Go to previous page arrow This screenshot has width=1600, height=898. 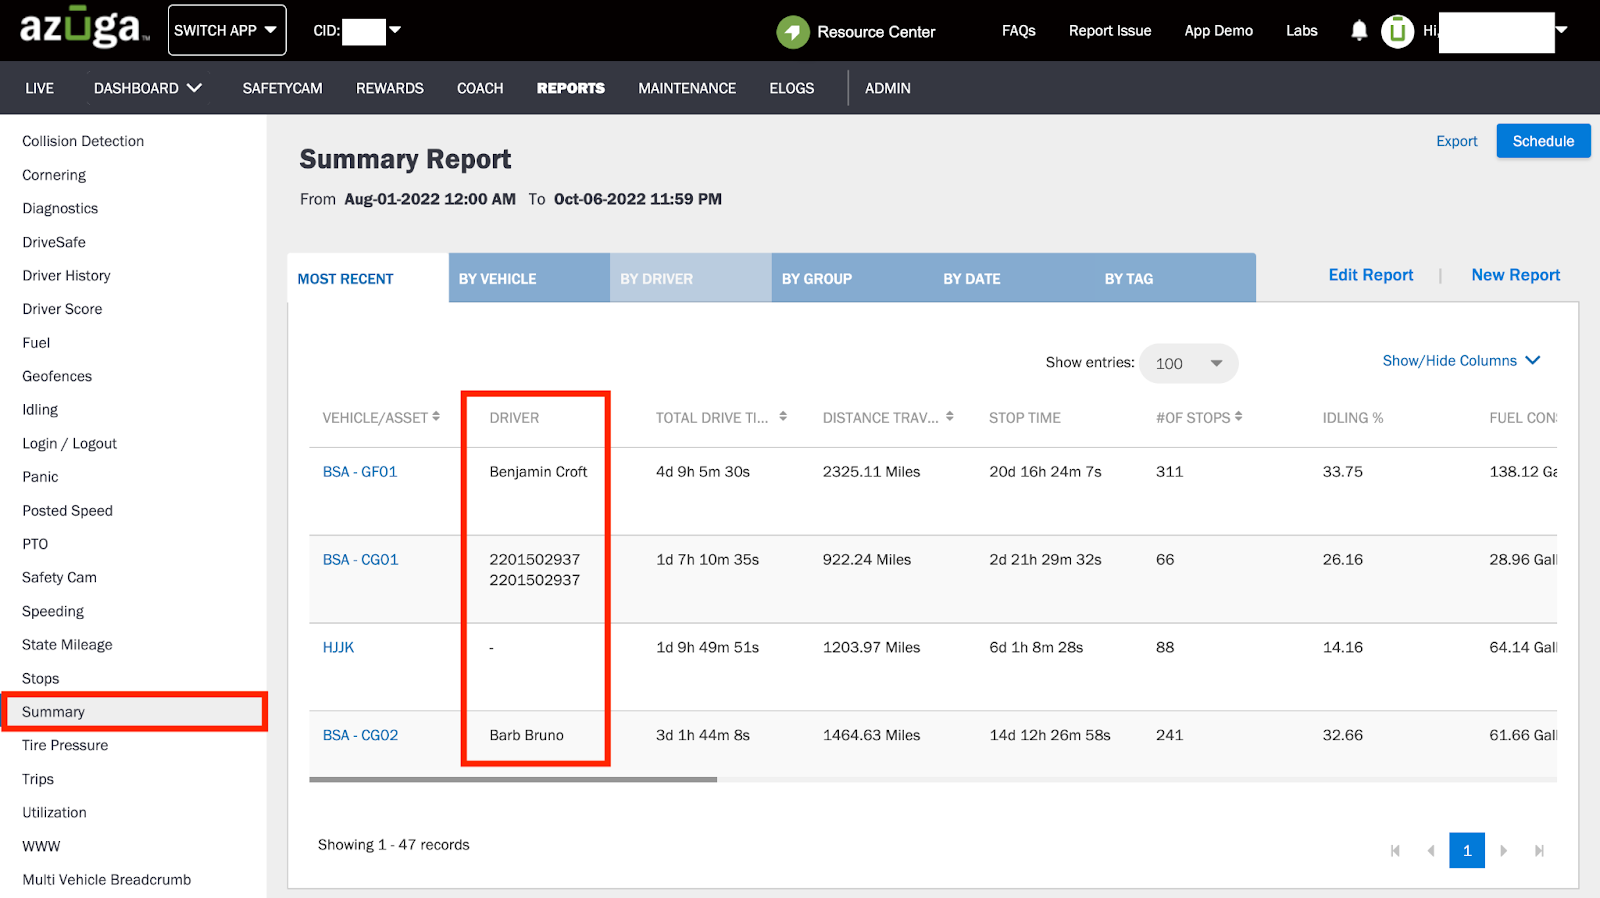point(1431,851)
